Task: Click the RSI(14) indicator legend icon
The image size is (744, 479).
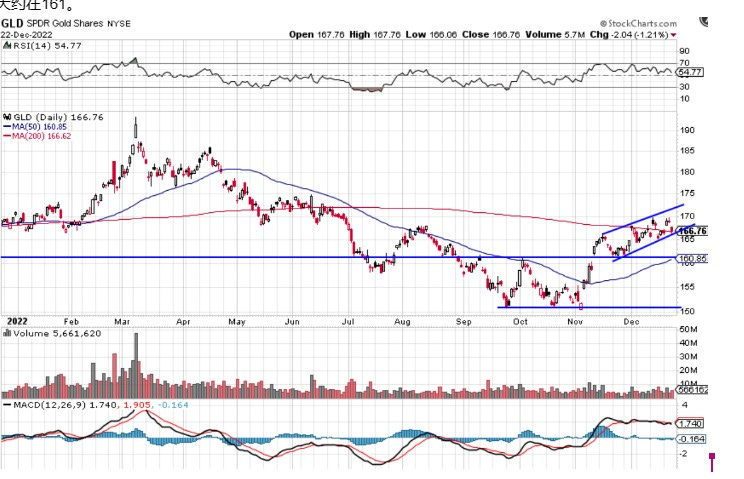Action: coord(6,46)
